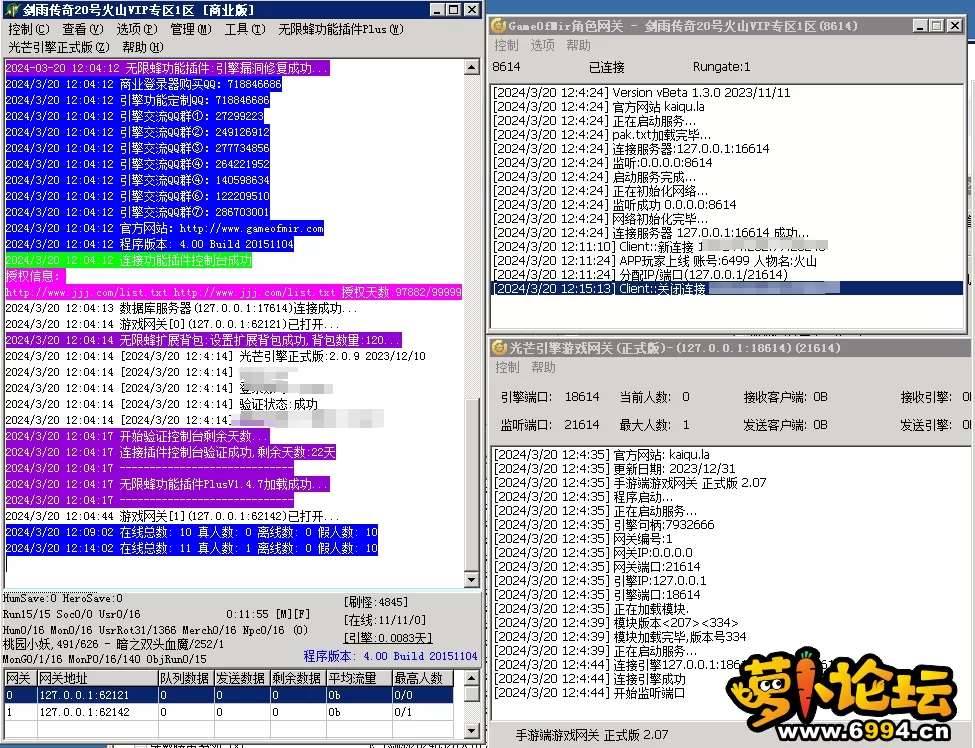Open the 查看(V) menu

click(x=83, y=29)
